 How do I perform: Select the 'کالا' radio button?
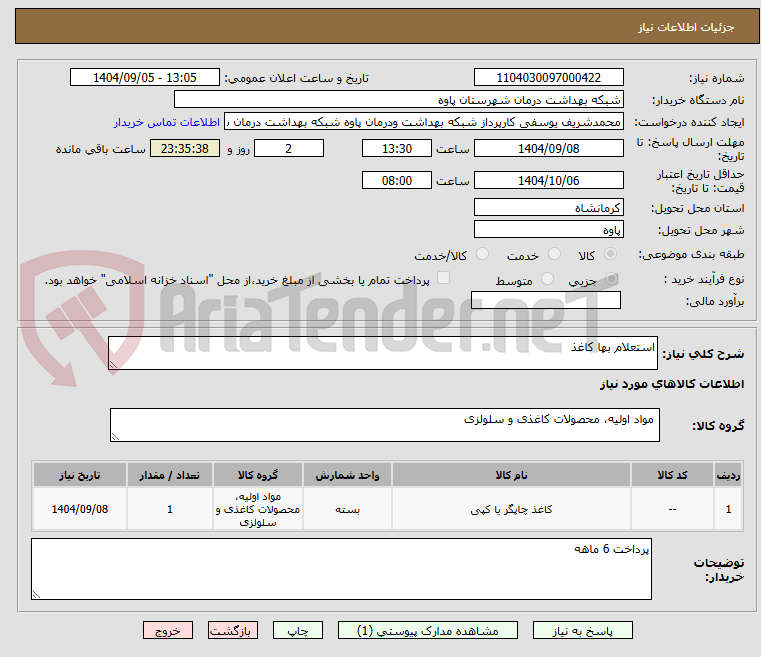click(x=610, y=254)
